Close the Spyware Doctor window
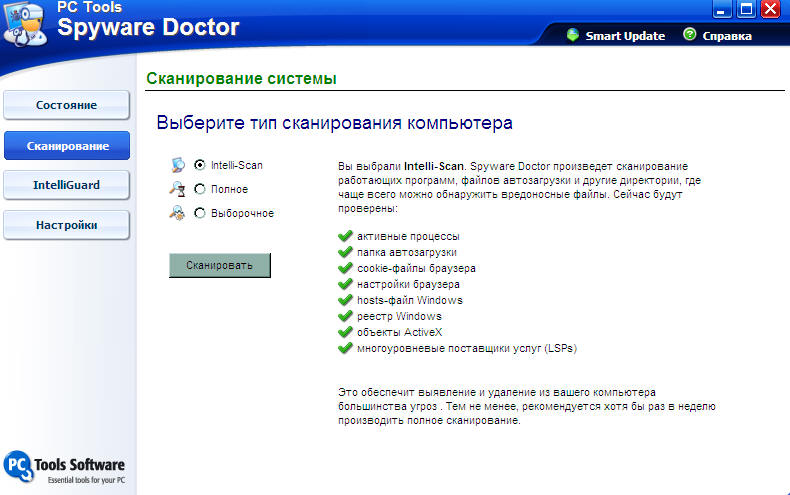Viewport: 790px width, 495px height. (x=771, y=9)
